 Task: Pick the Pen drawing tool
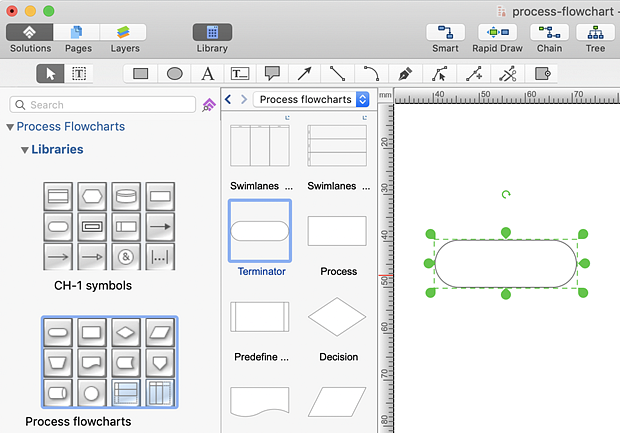click(x=405, y=73)
